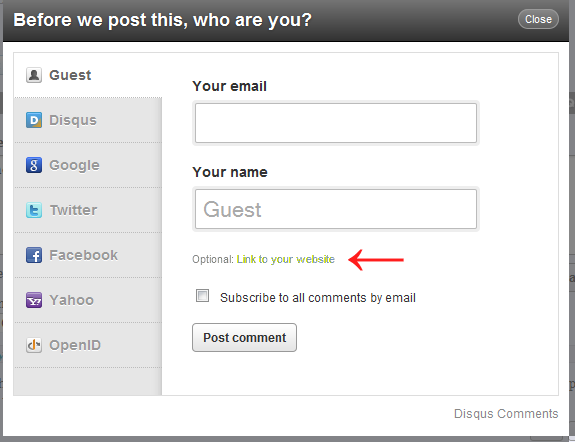Enable Subscribe to all comments by email

202,296
